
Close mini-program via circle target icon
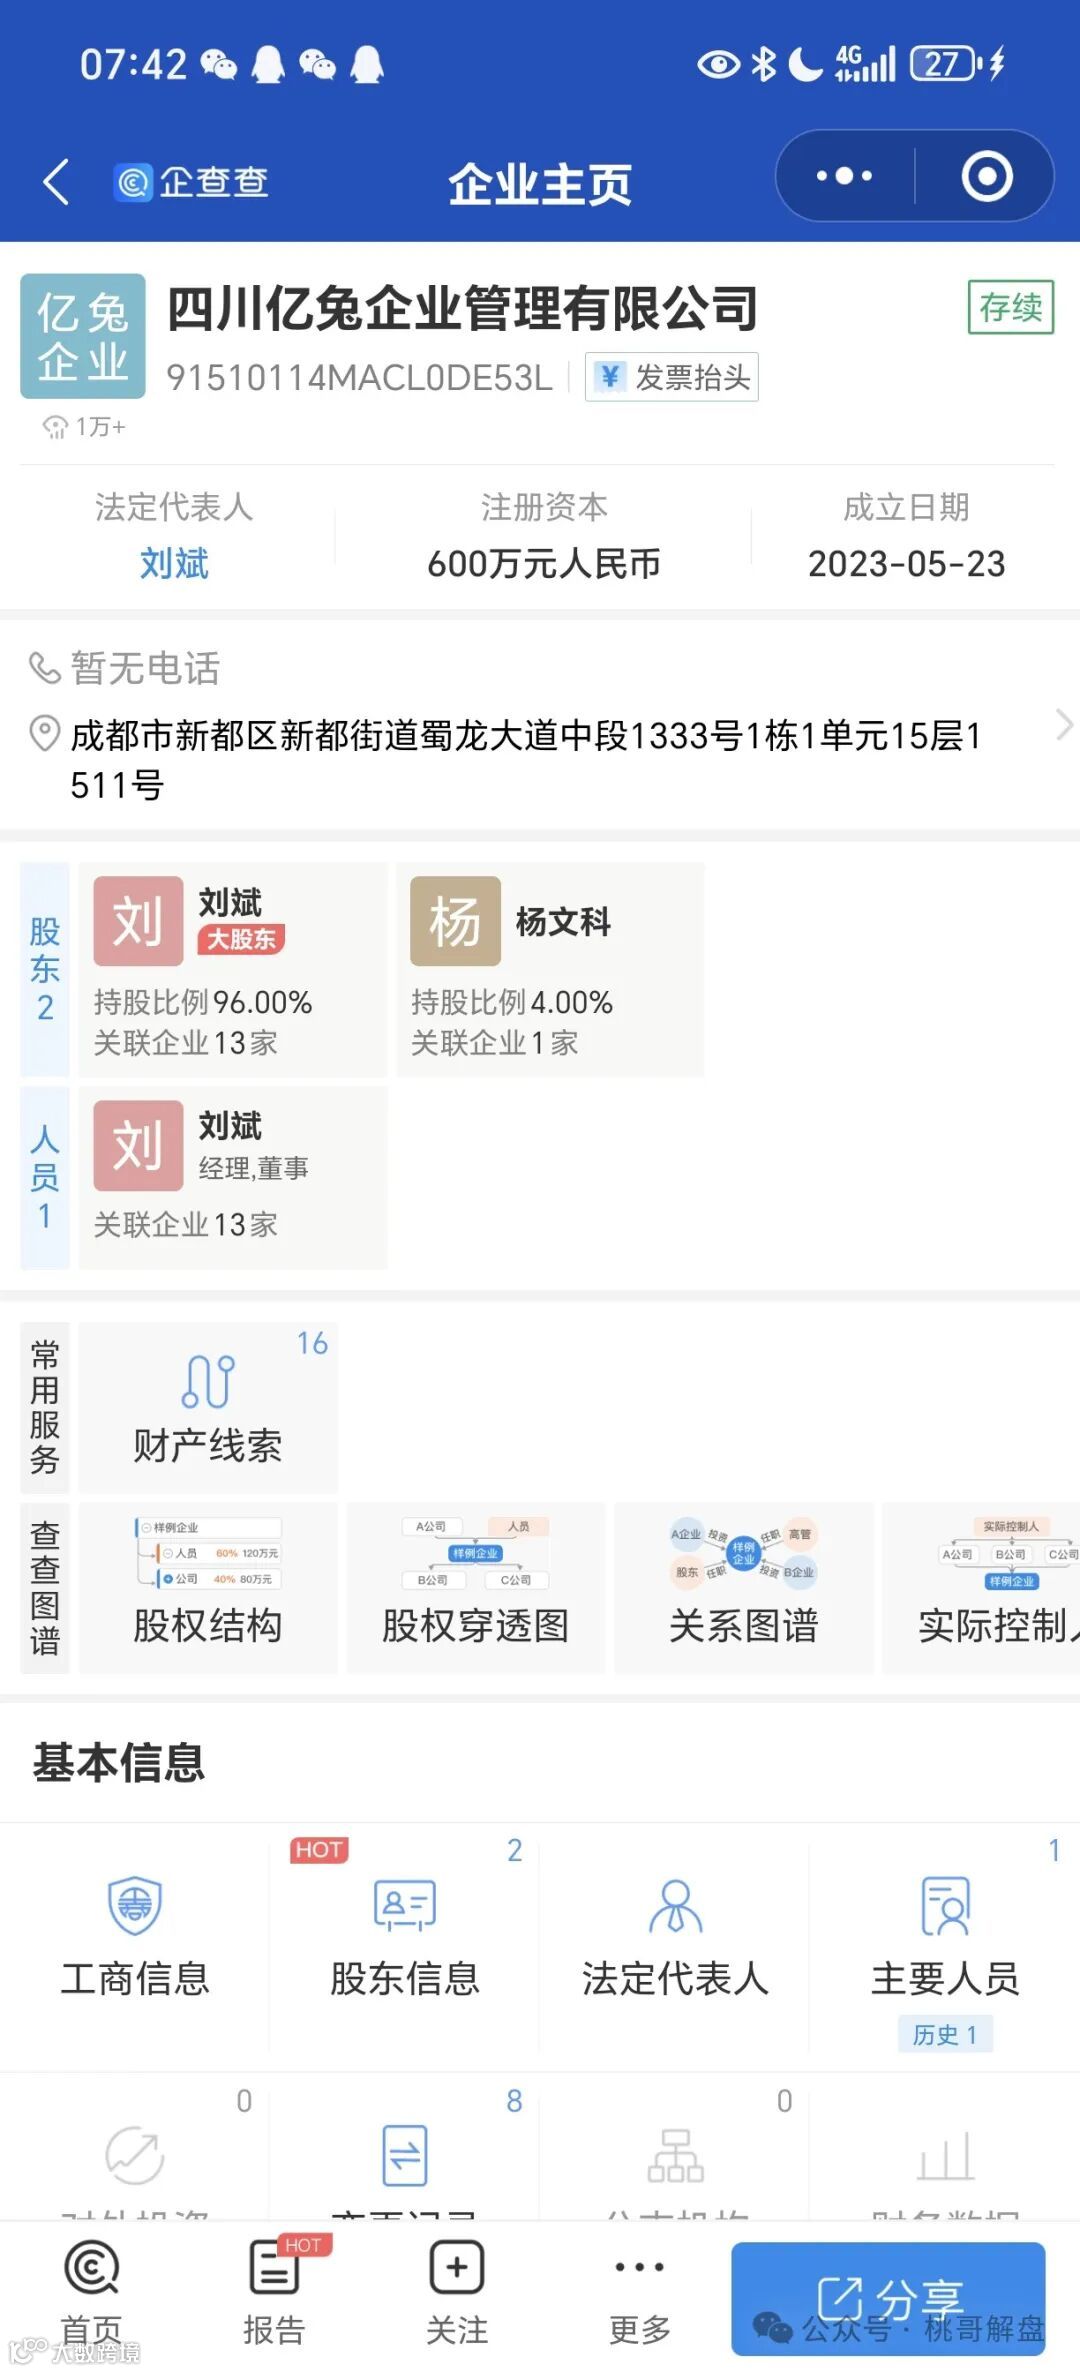[x=987, y=176]
